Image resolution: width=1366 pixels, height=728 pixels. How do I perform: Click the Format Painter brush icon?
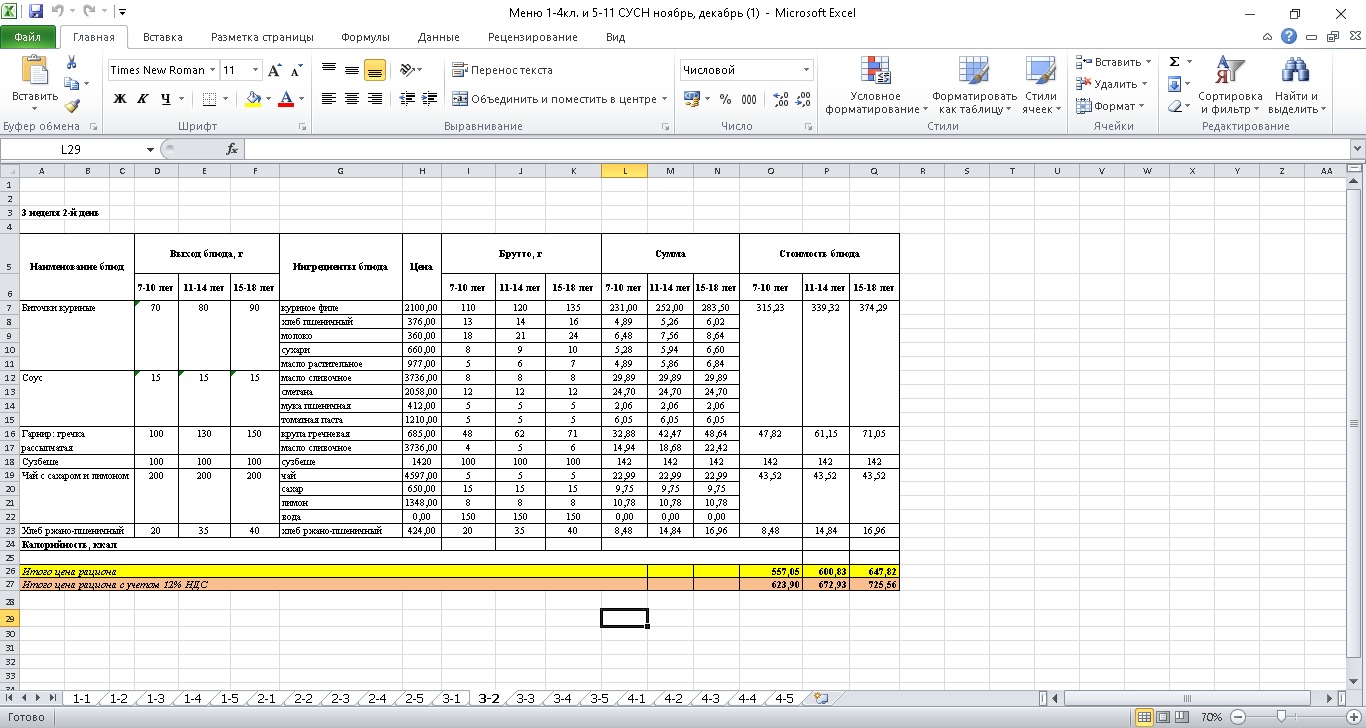pyautogui.click(x=72, y=106)
